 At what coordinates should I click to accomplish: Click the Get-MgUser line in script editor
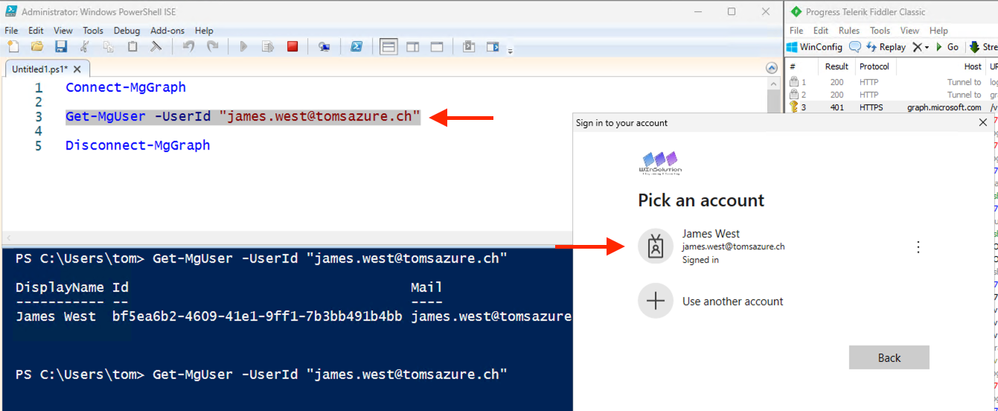tap(242, 116)
